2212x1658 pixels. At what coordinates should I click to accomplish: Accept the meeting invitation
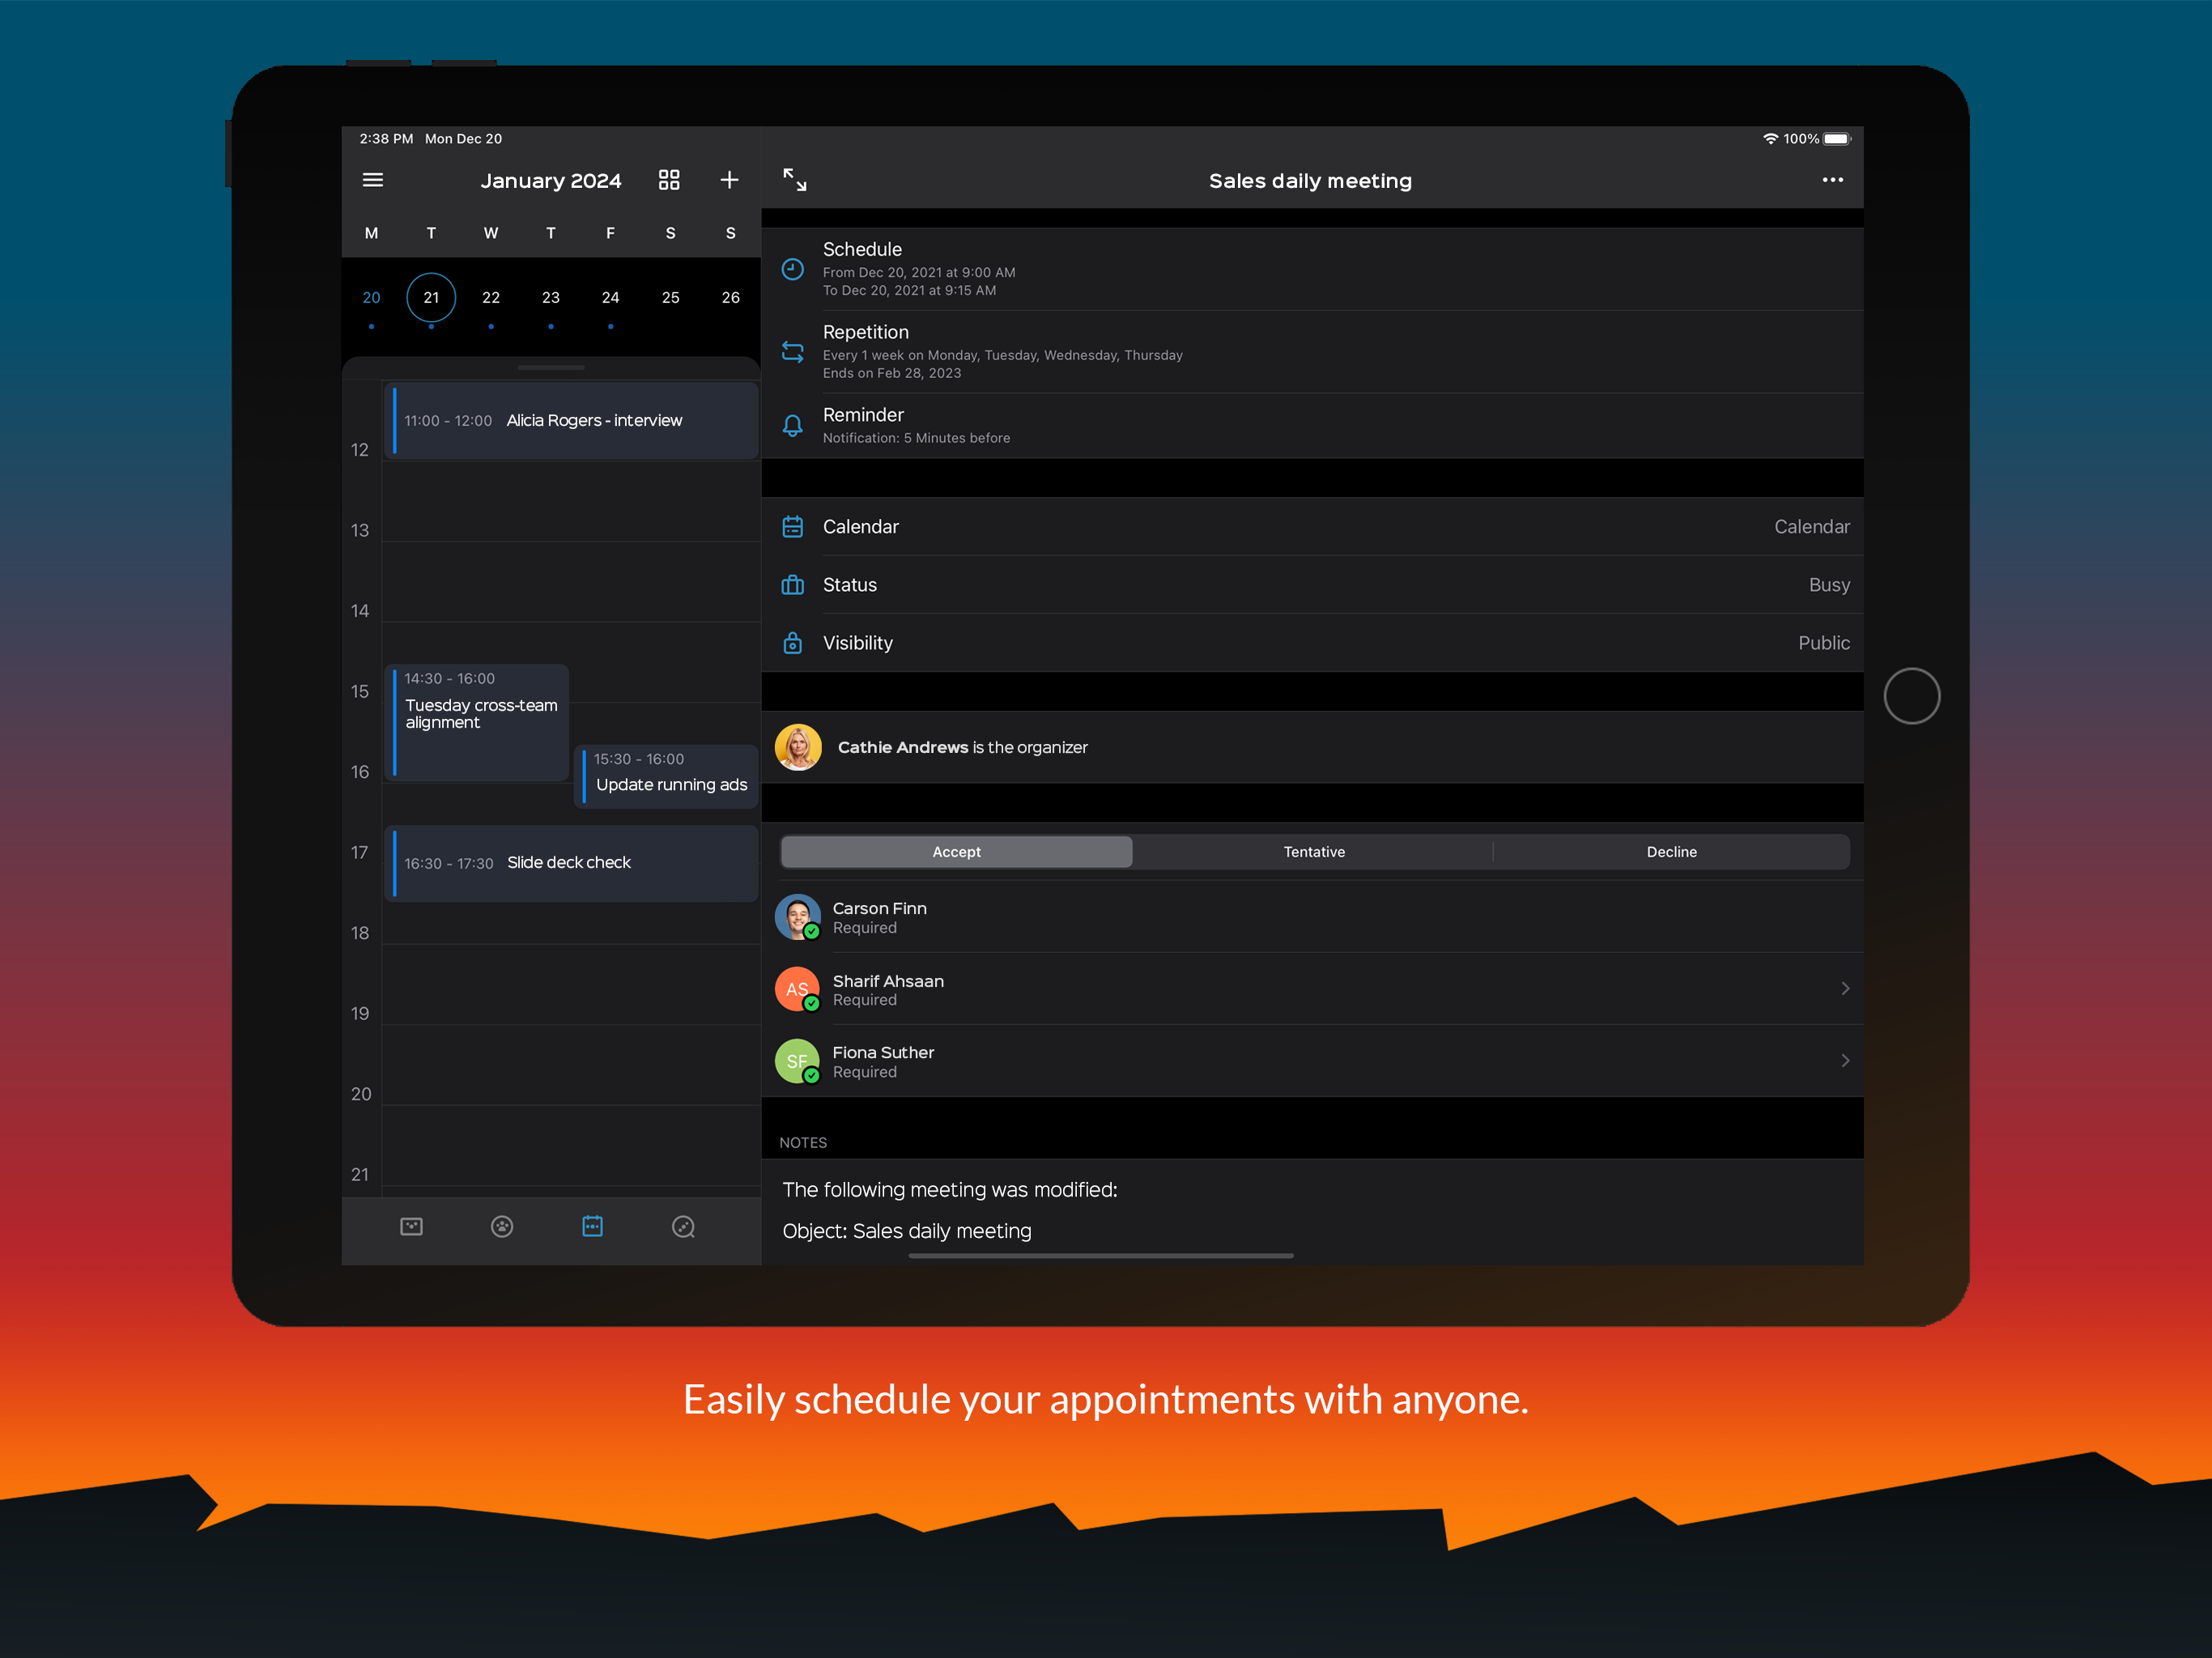pos(956,852)
